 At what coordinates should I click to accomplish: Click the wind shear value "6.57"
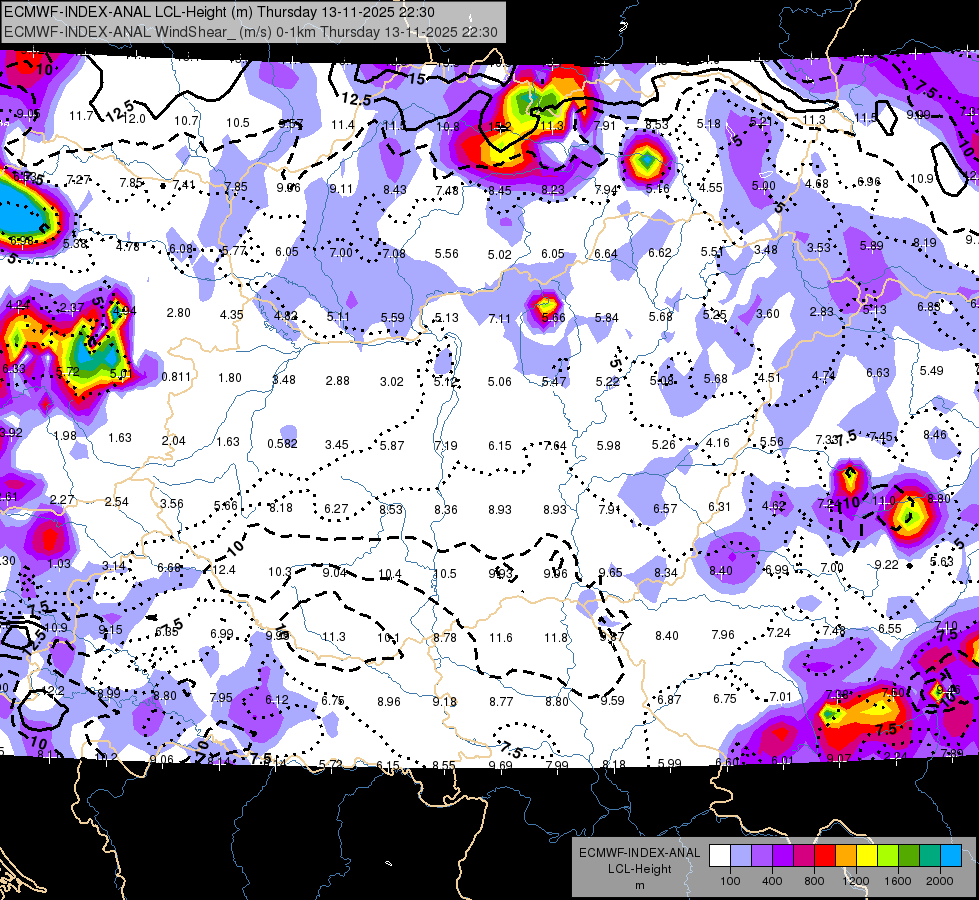click(665, 508)
